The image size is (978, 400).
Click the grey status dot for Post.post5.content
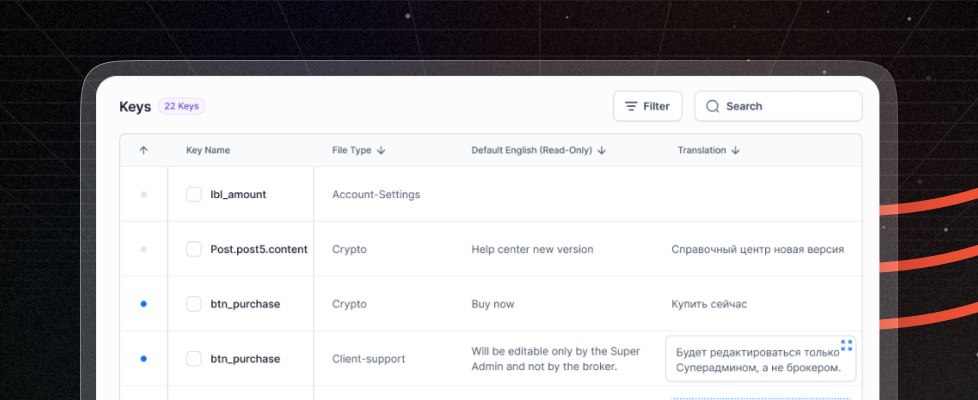pyautogui.click(x=144, y=249)
